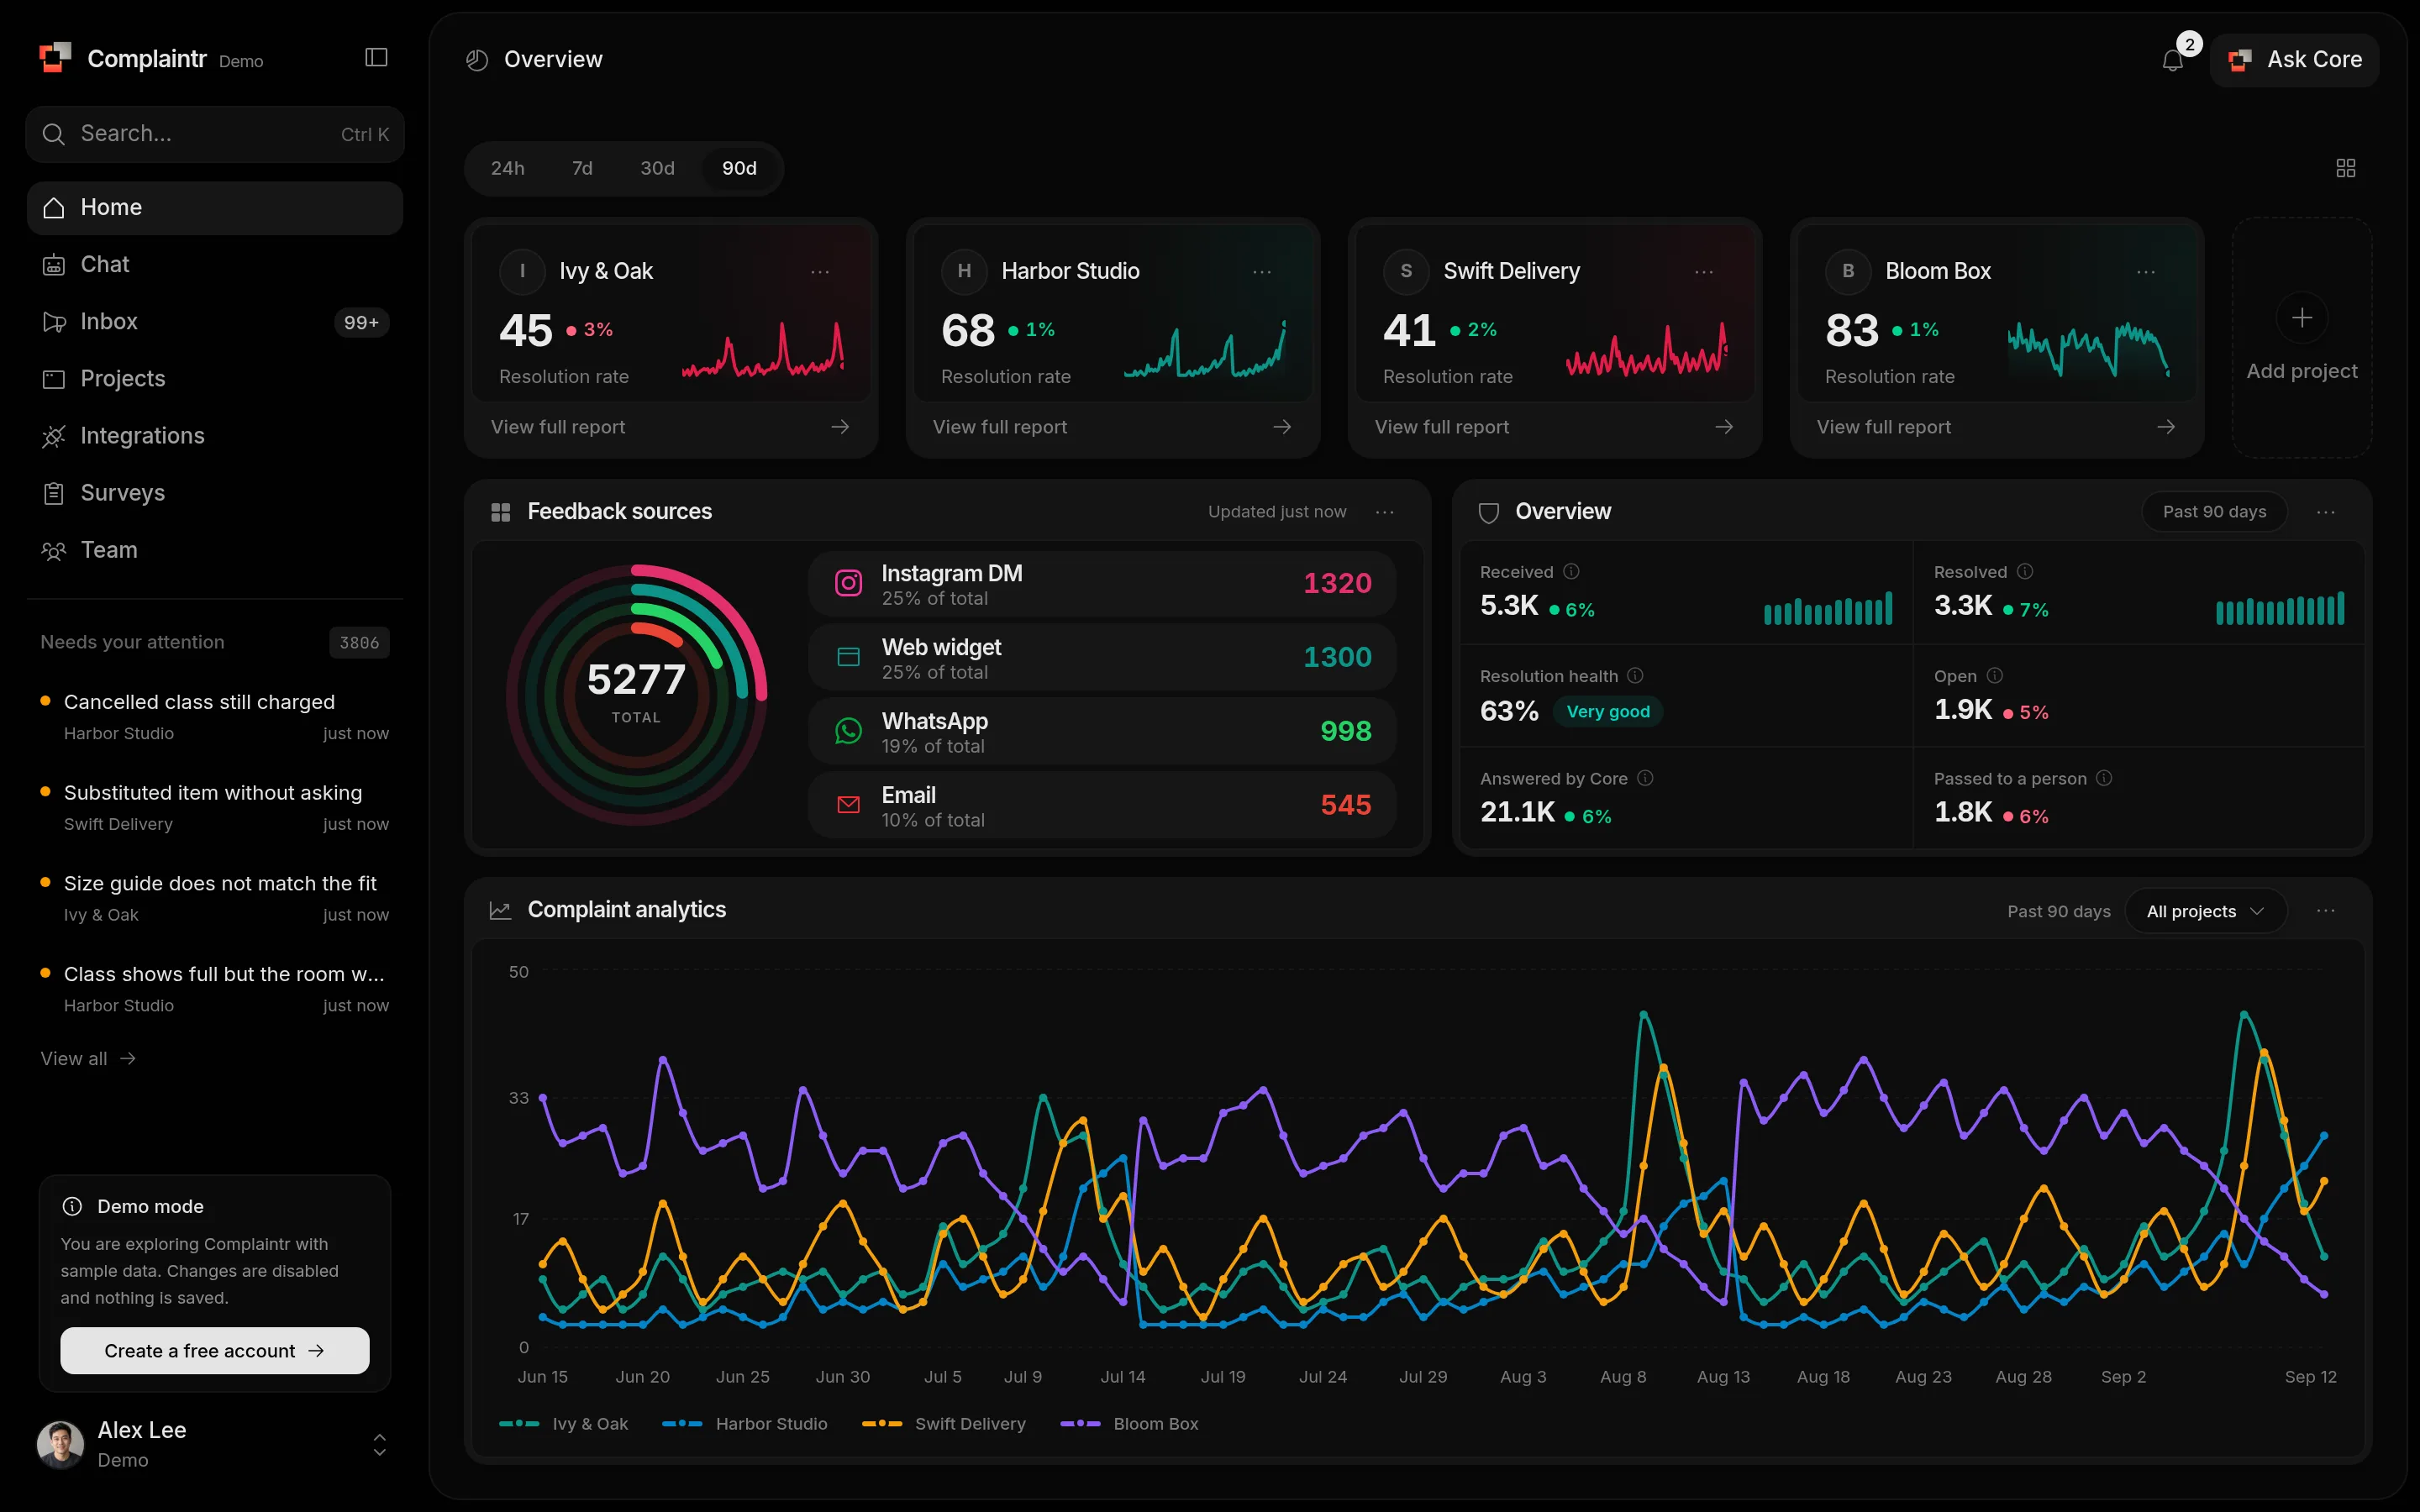Open Overview panel more options
The width and height of the screenshot is (2420, 1512).
point(2326,512)
